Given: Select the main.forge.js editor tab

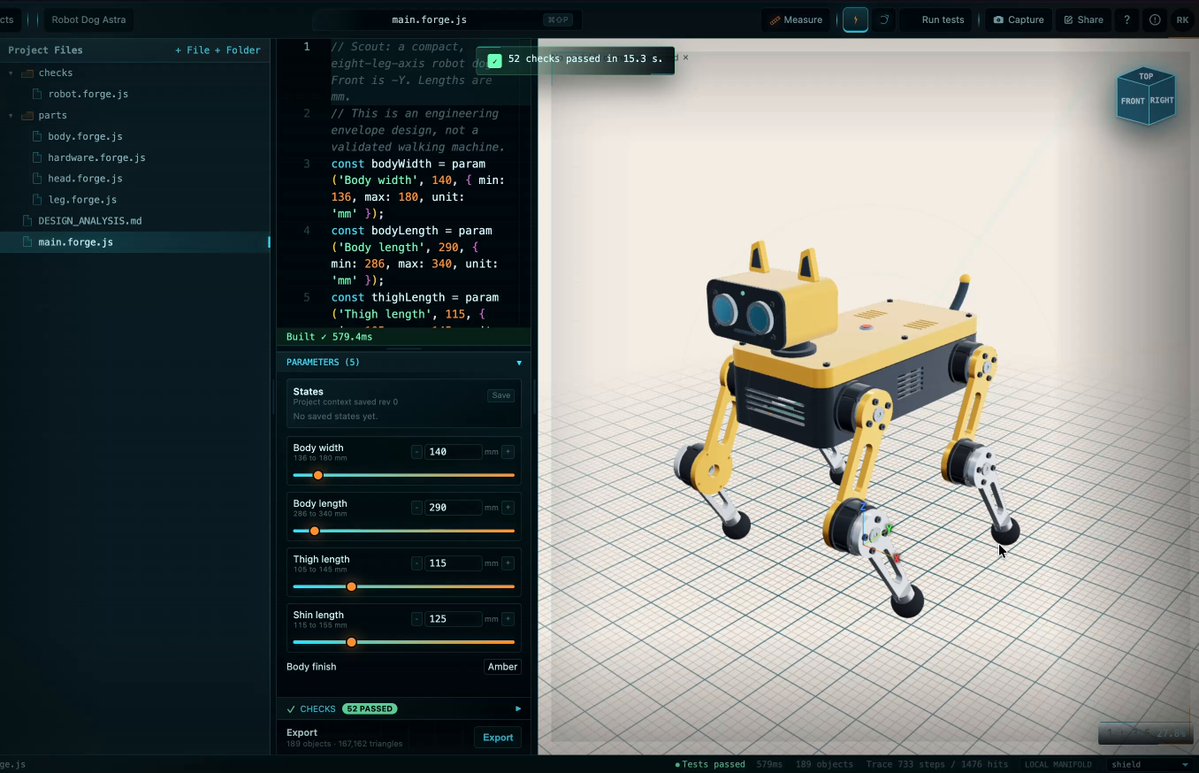Looking at the screenshot, I should click(x=429, y=20).
